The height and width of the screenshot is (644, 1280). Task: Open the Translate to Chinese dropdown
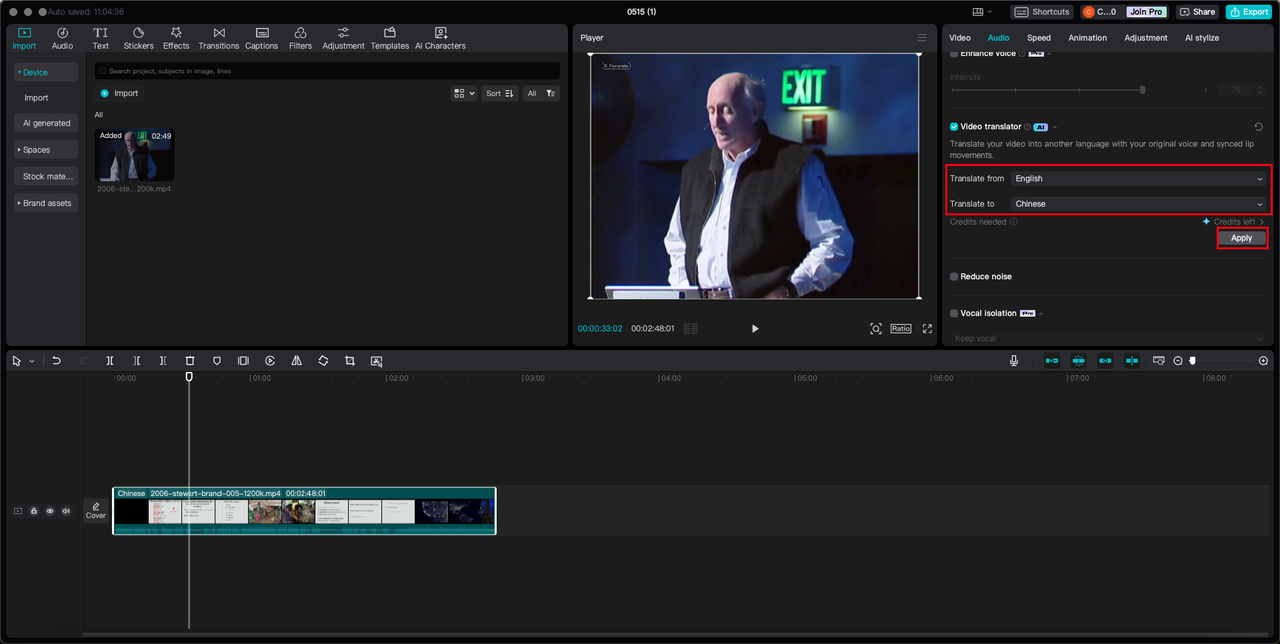1139,204
